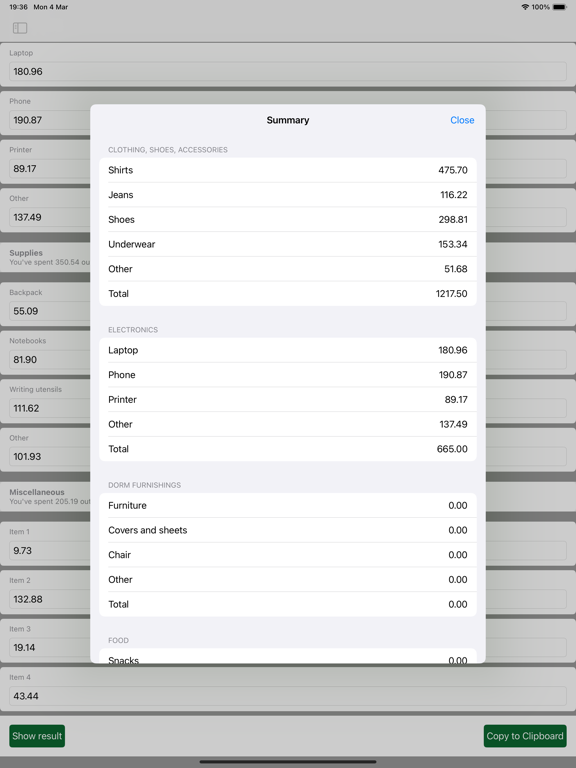This screenshot has height=768, width=576.
Task: Tap the battery status indicator
Action: point(559,7)
